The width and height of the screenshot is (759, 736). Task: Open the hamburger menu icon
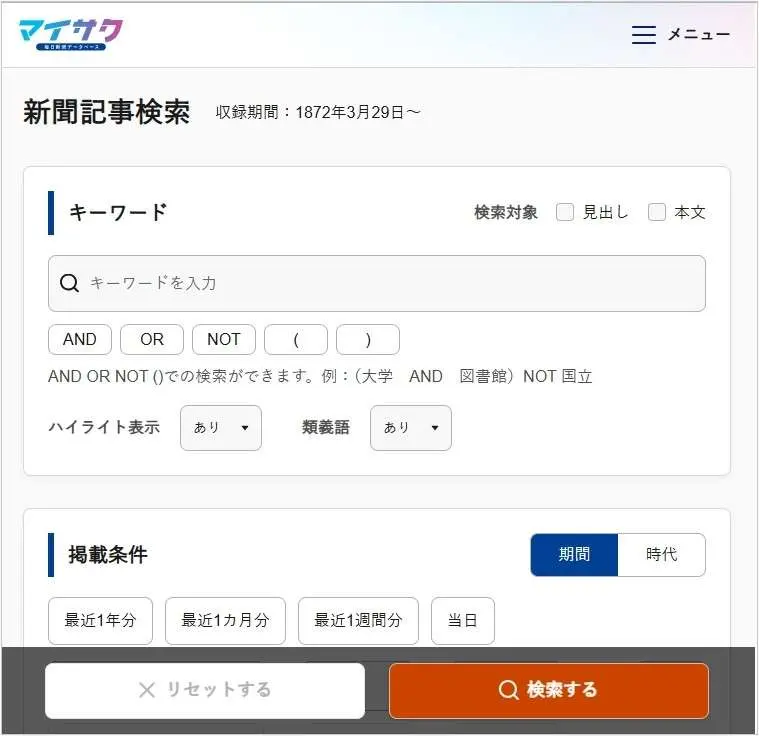(643, 35)
